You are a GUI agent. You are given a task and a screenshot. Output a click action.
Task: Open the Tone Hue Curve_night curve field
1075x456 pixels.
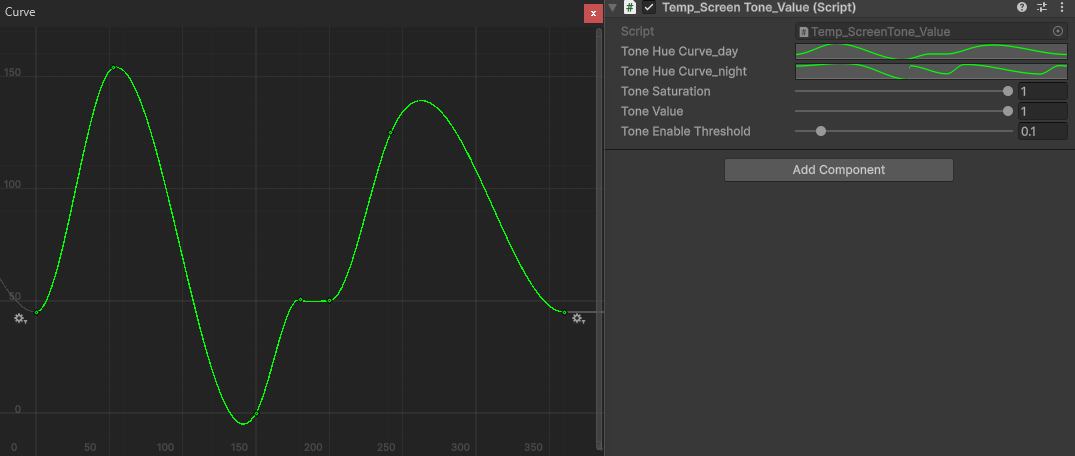(x=931, y=71)
